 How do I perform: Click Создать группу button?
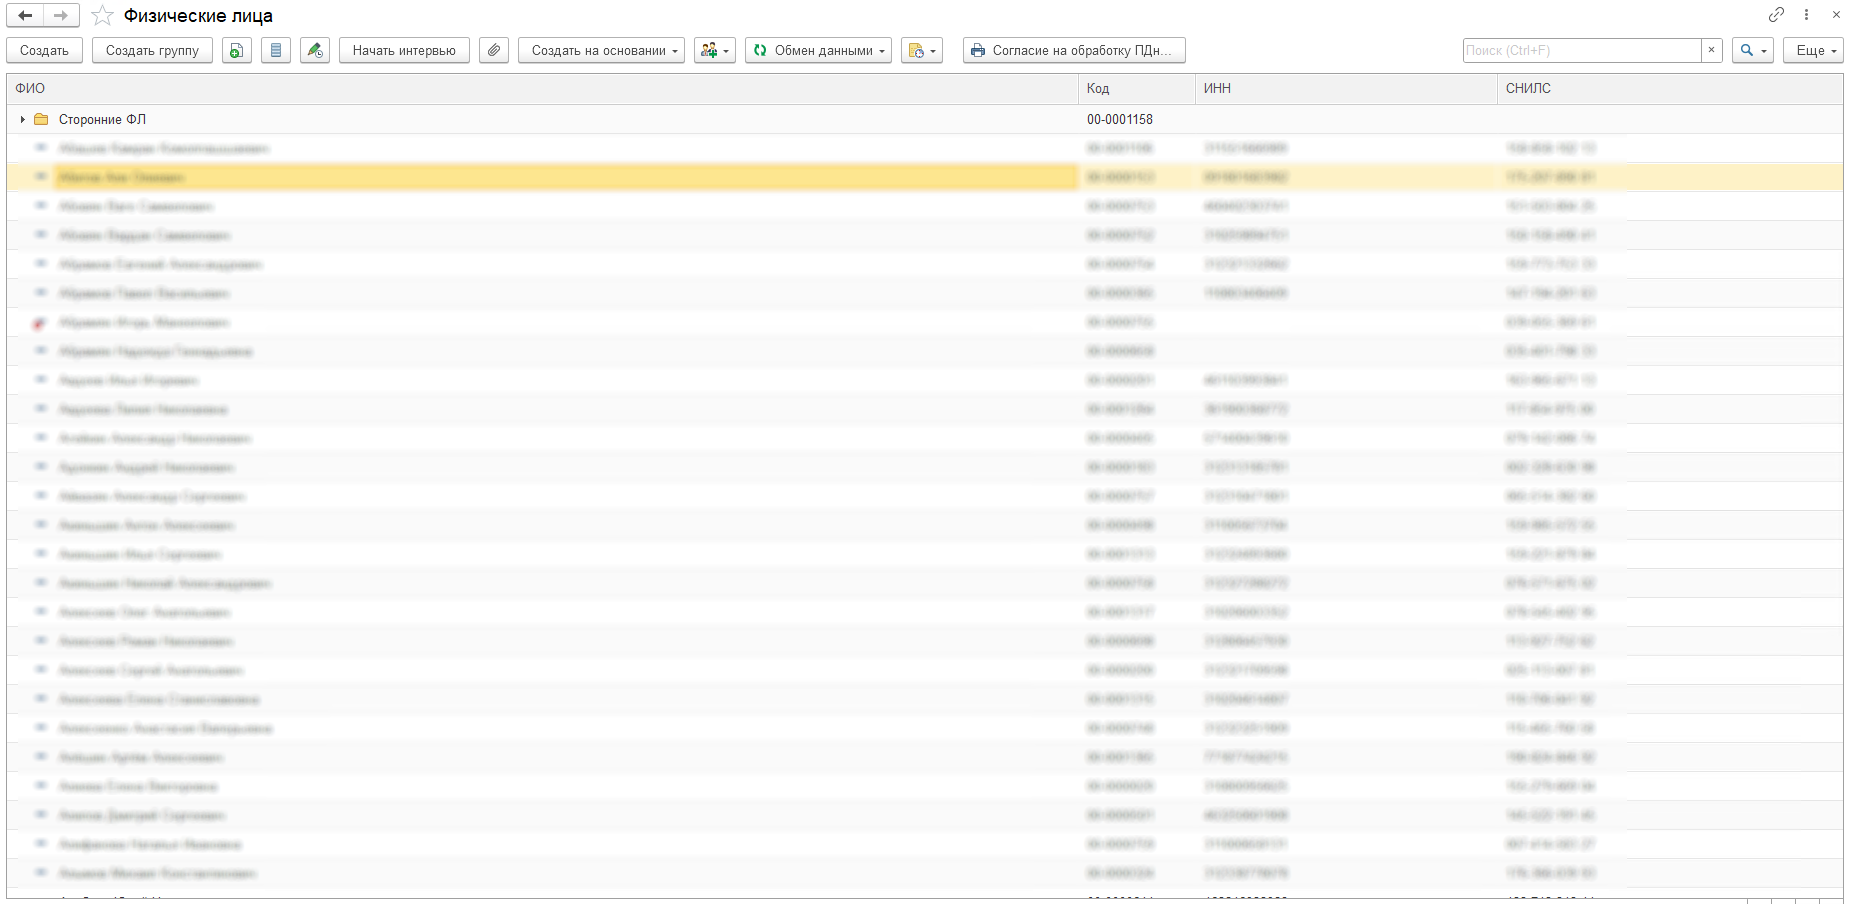tap(152, 50)
